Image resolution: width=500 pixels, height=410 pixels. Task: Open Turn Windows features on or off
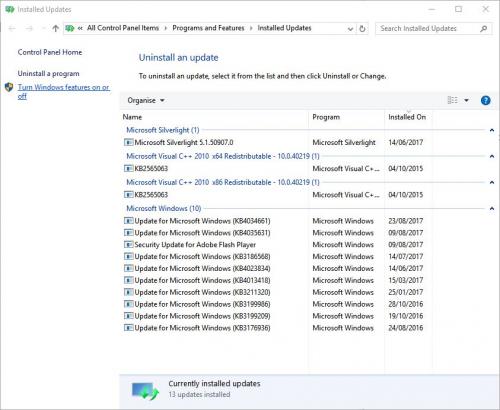[63, 92]
